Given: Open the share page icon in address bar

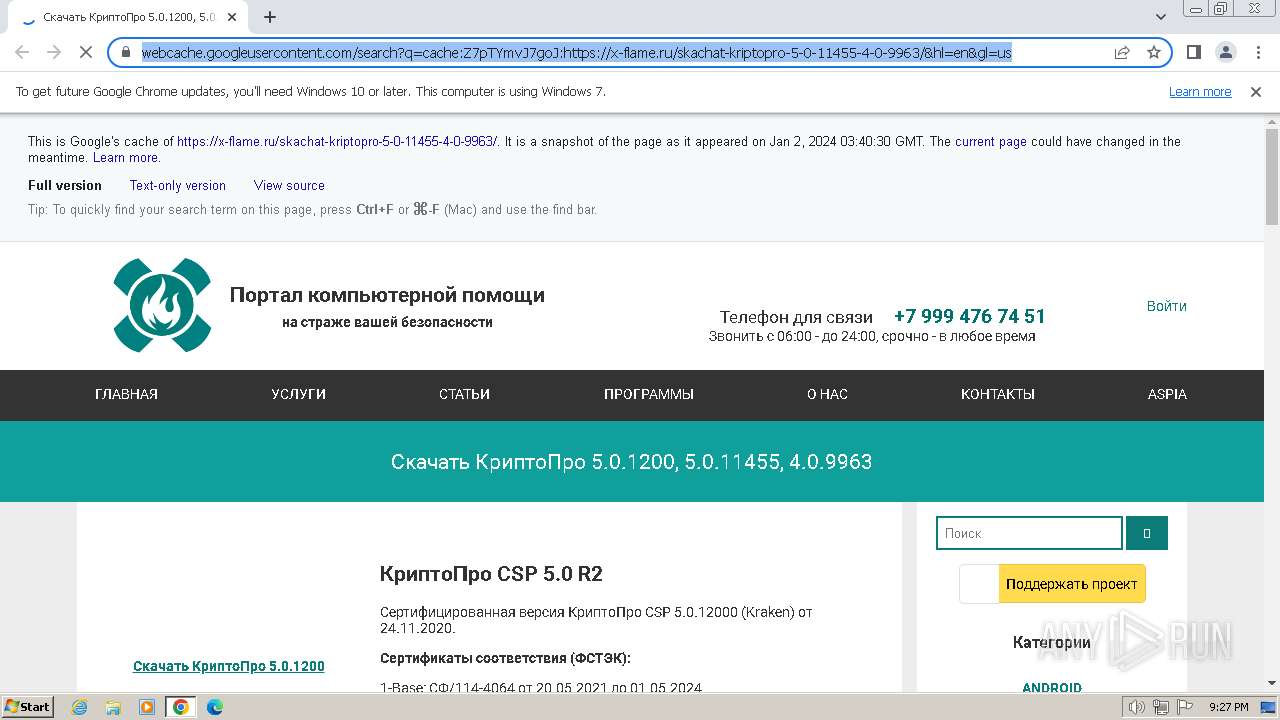Looking at the screenshot, I should (1122, 52).
